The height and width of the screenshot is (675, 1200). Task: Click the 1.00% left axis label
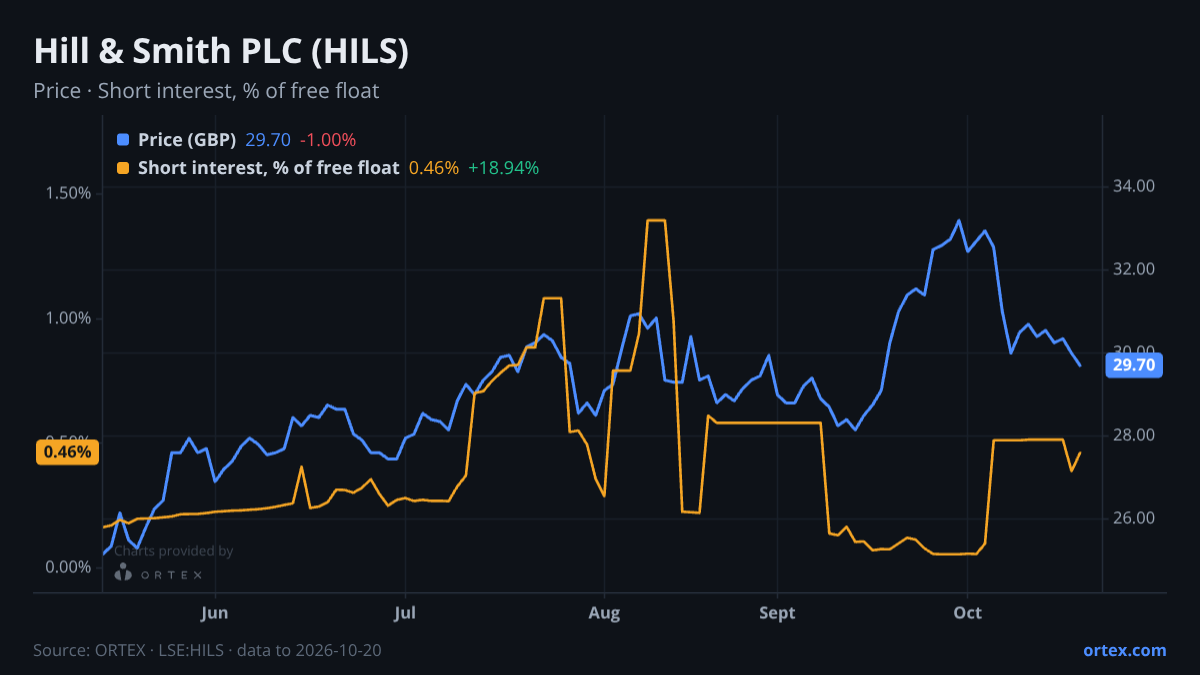click(67, 318)
